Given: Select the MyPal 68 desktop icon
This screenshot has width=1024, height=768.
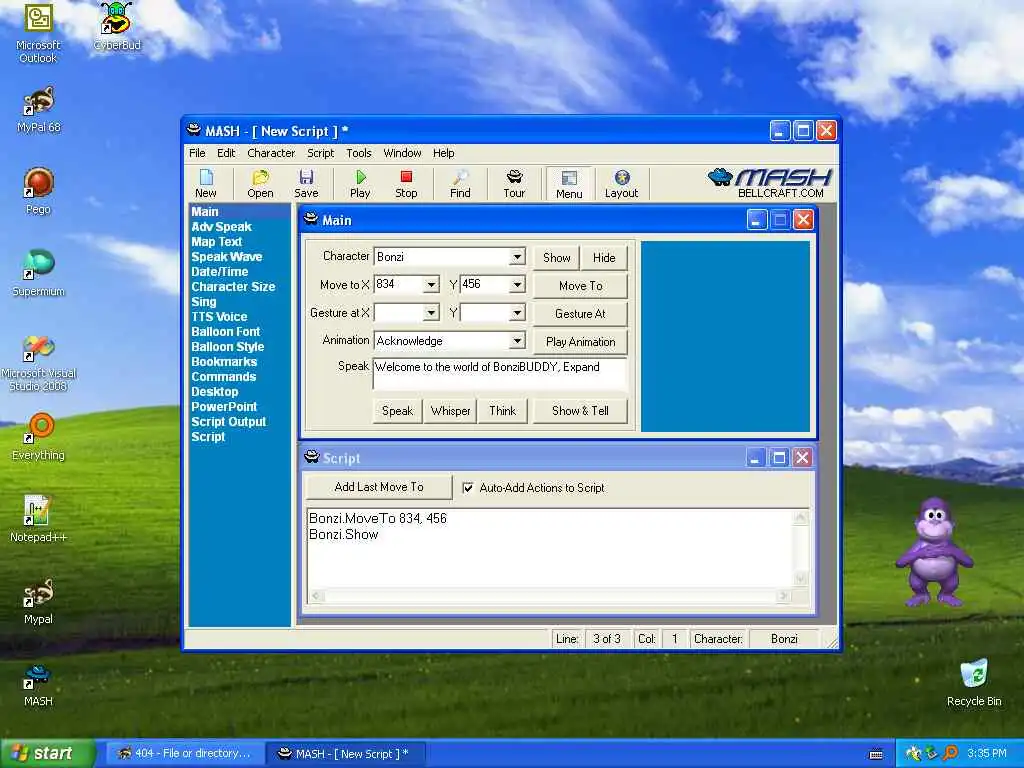Looking at the screenshot, I should (x=39, y=110).
